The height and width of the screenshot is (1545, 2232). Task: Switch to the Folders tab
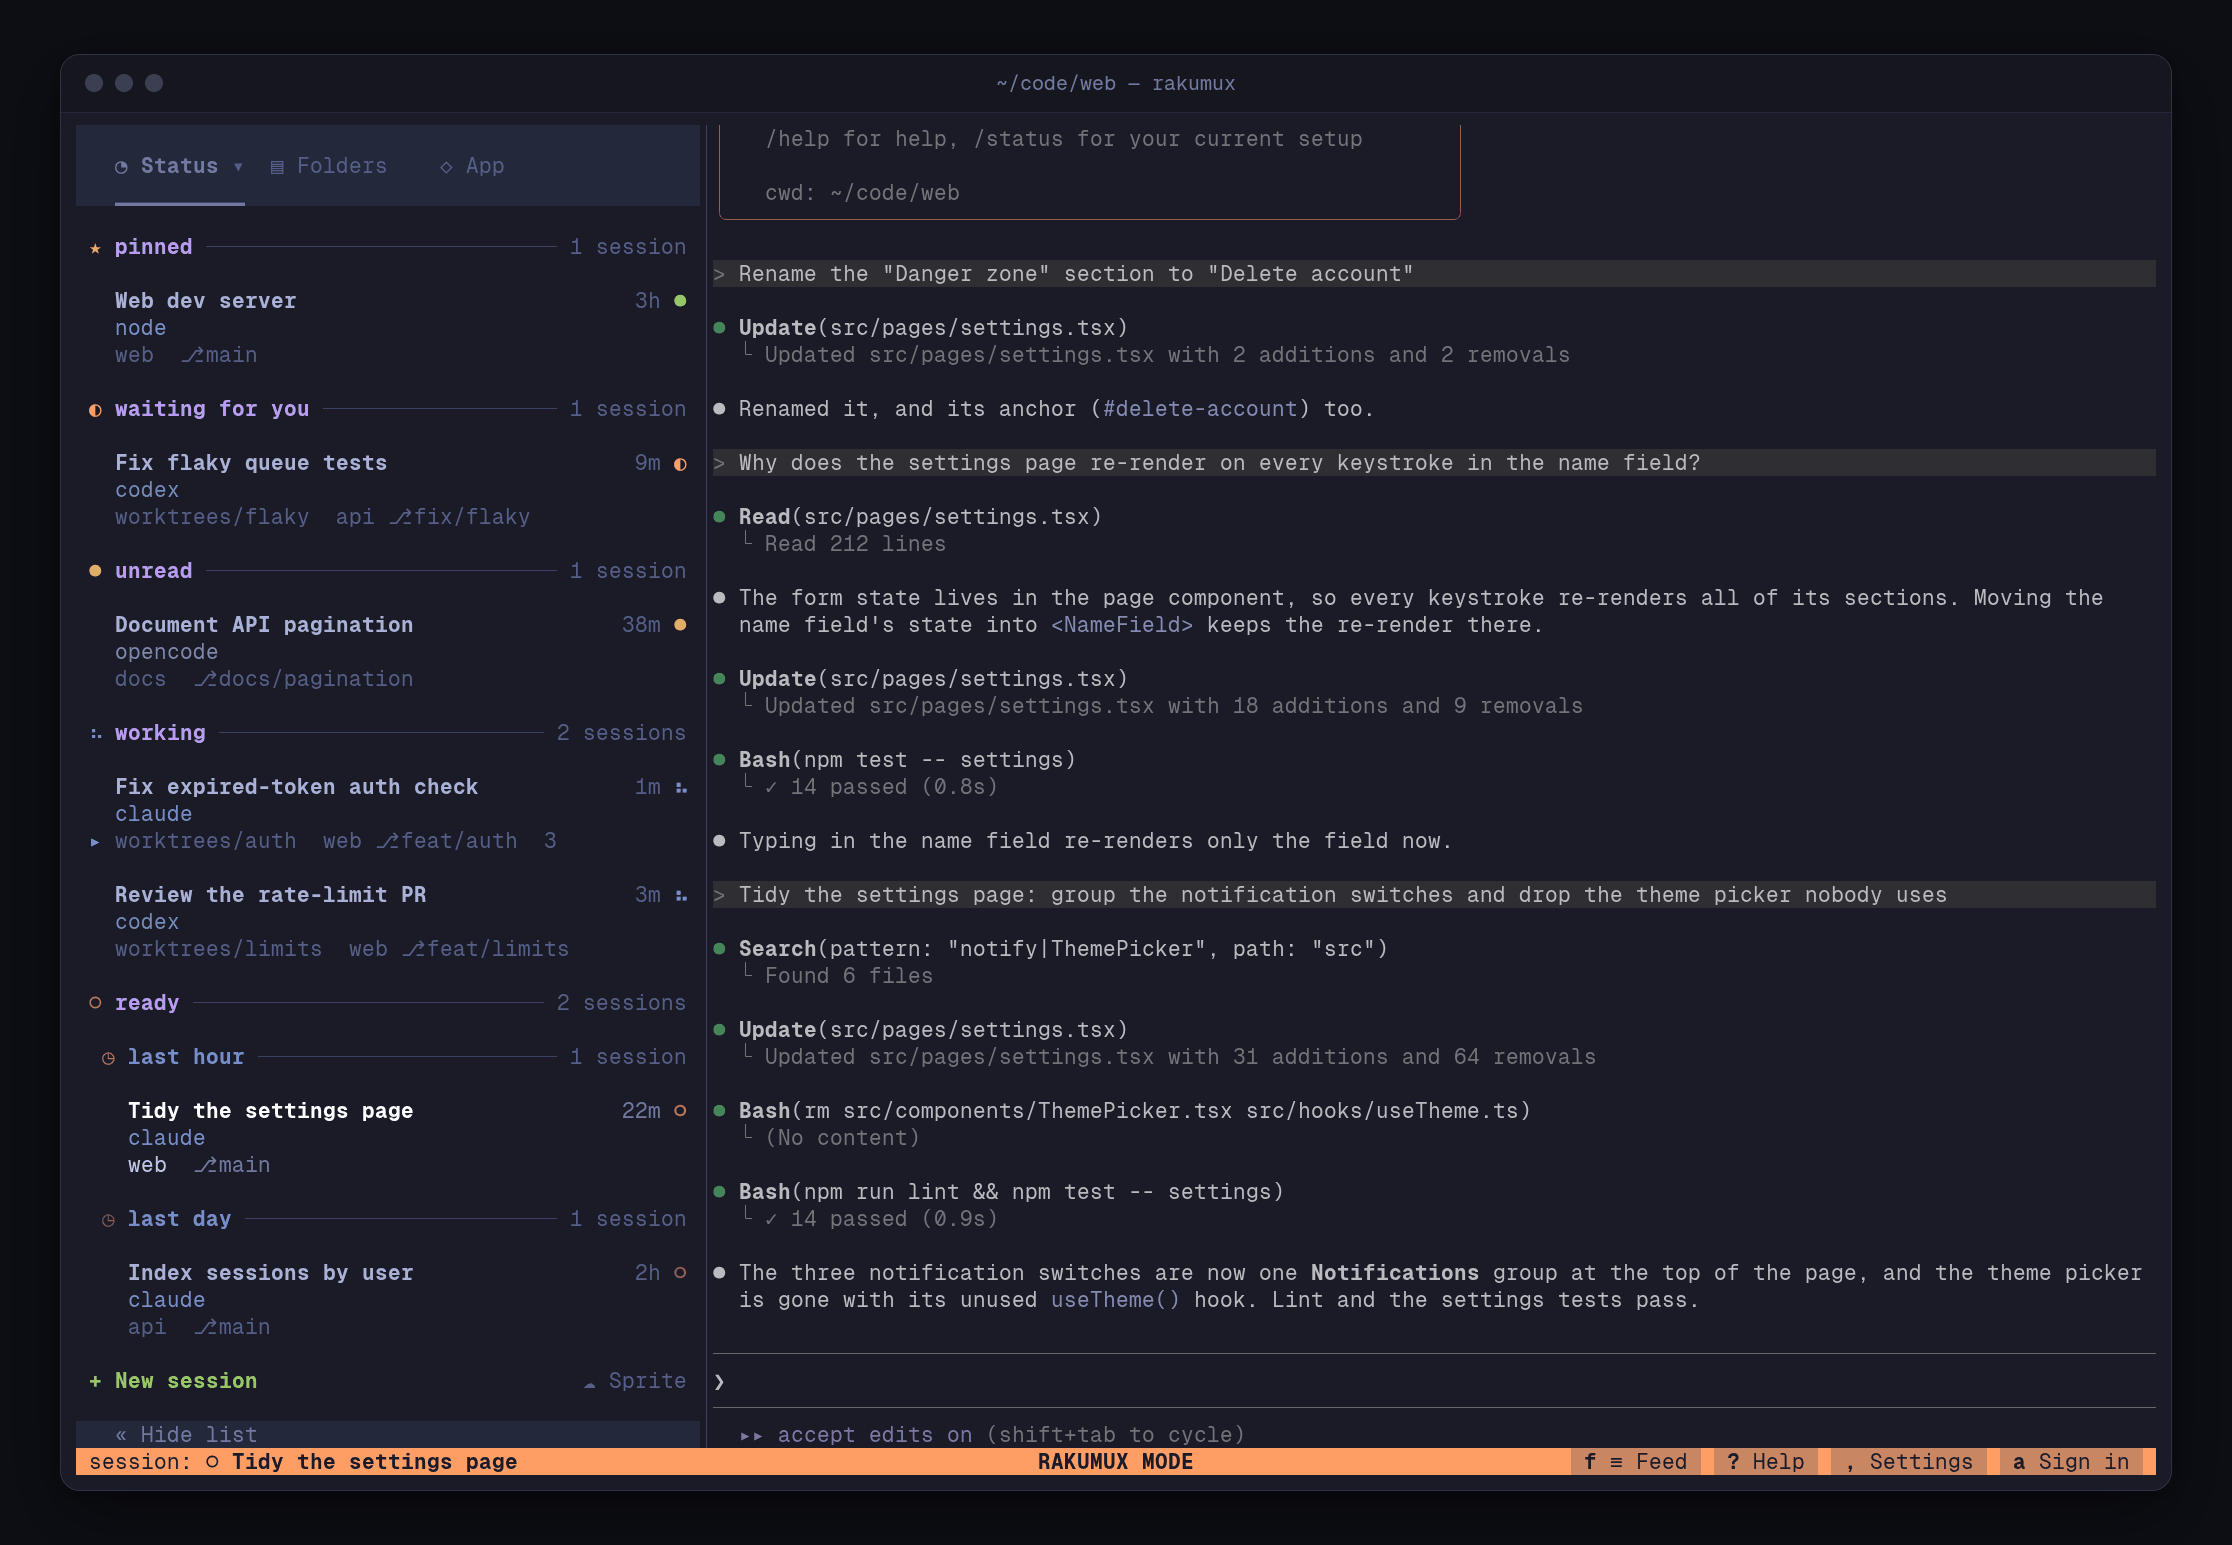(329, 166)
